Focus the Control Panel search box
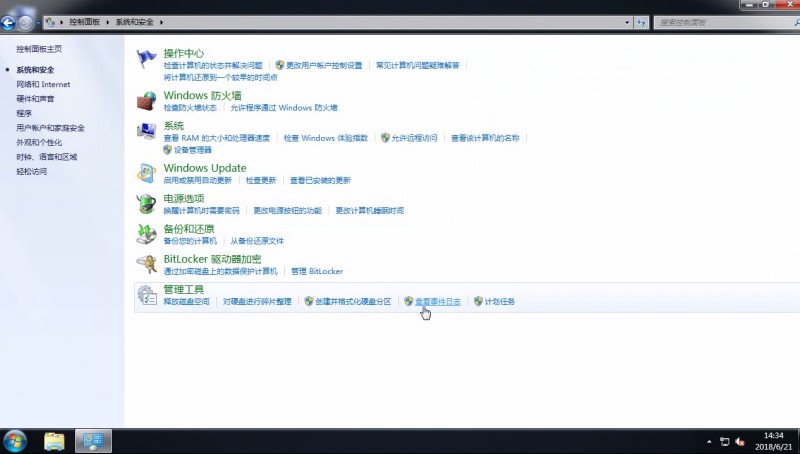The width and height of the screenshot is (800, 454). coord(725,22)
